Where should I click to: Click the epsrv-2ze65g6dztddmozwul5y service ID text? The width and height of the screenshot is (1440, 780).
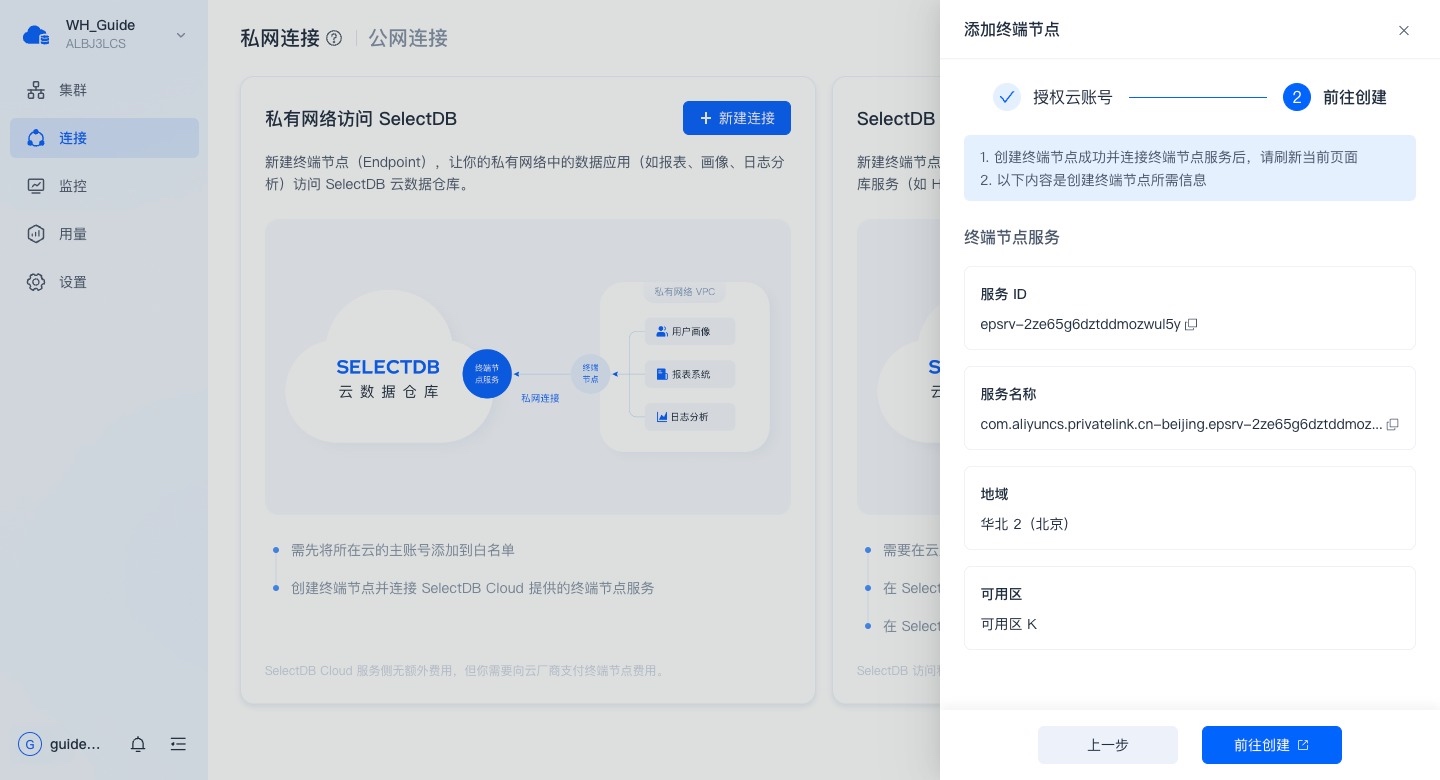1080,324
